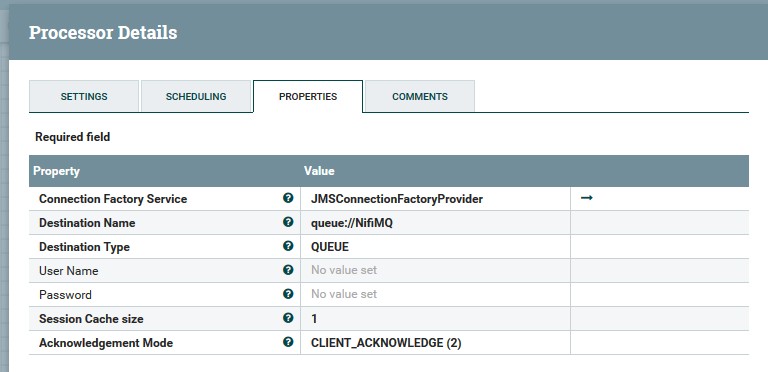768x372 pixels.
Task: Open the Scheduling tab
Action: 196,96
